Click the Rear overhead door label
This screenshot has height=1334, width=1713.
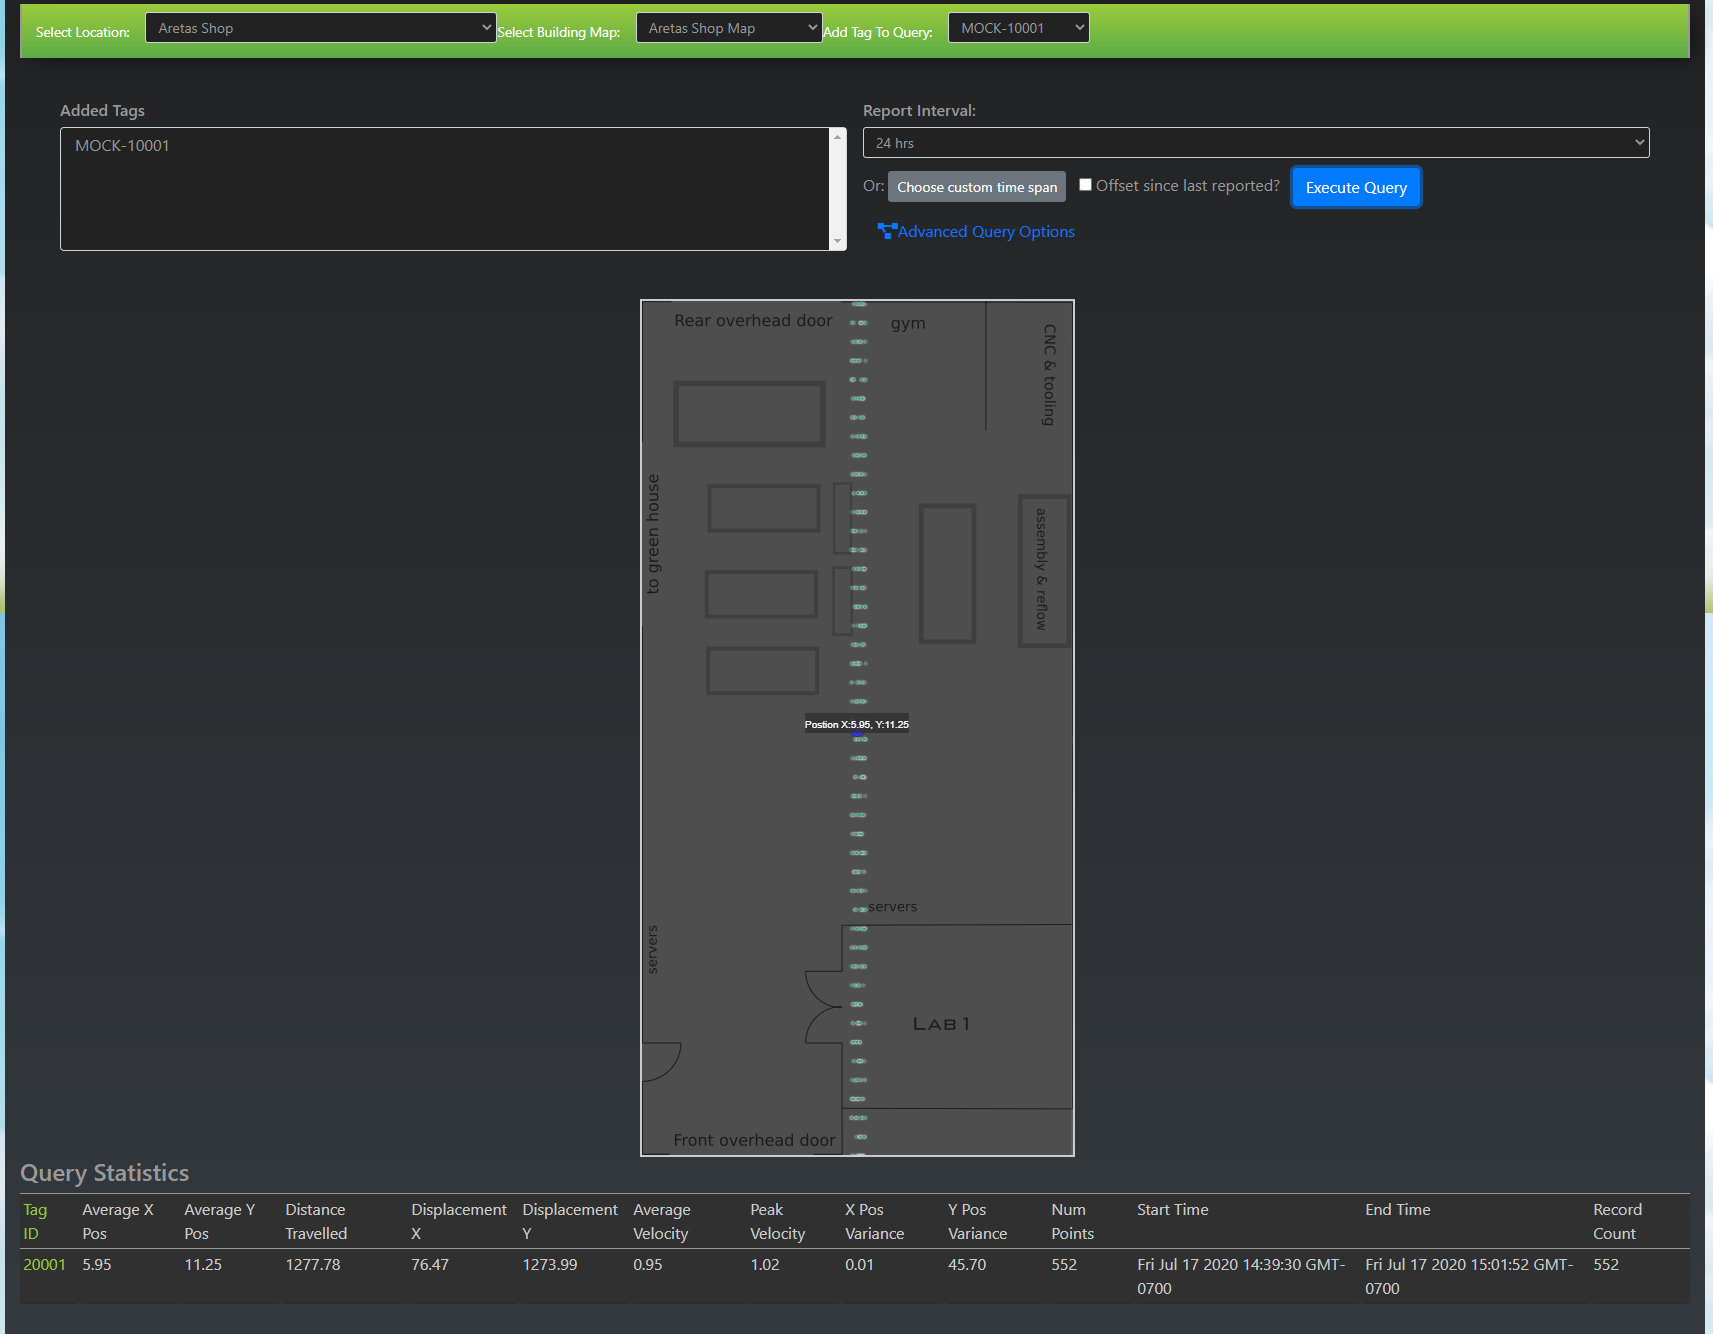753,321
